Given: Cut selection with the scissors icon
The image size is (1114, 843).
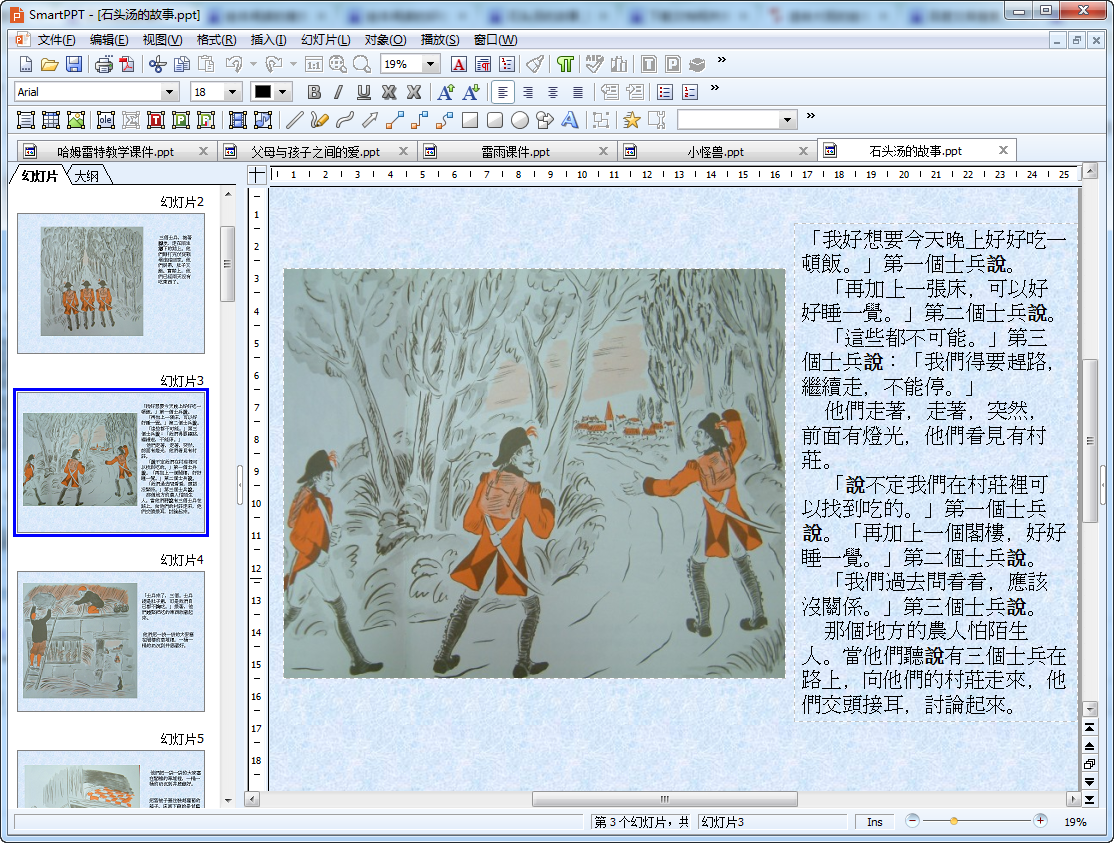Looking at the screenshot, I should point(157,65).
